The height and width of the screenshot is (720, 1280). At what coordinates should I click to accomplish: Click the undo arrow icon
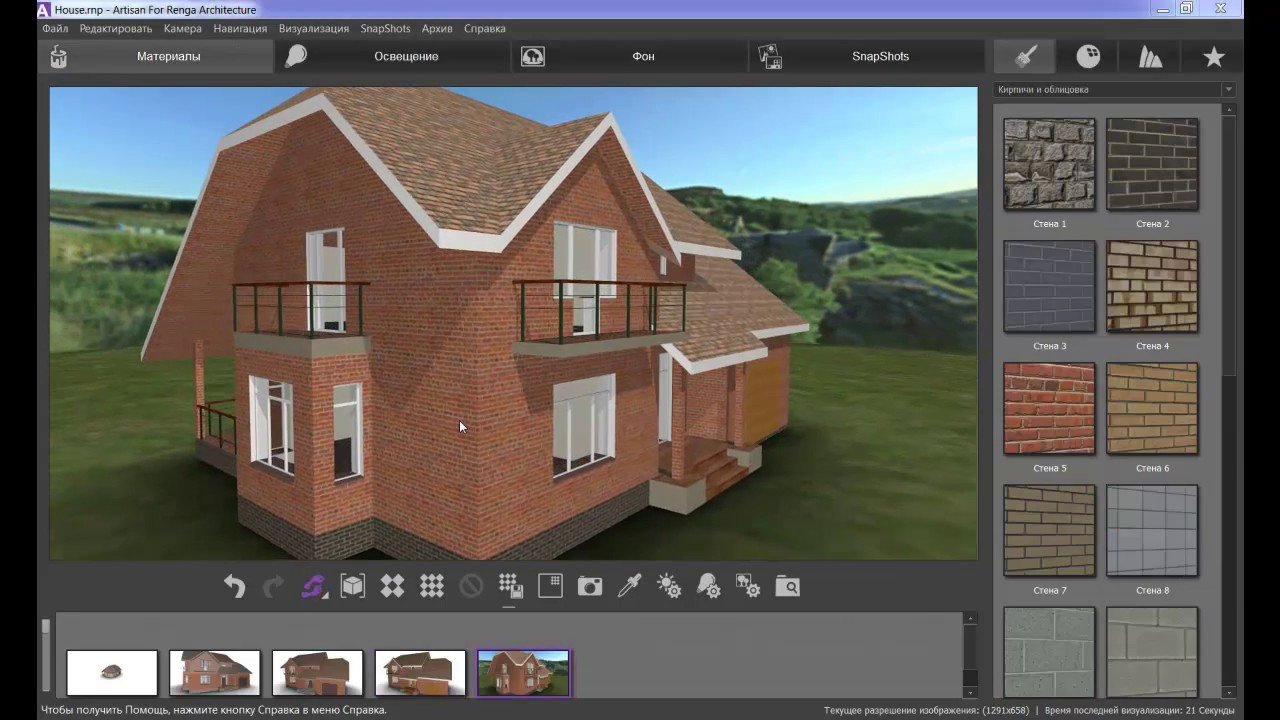(x=234, y=586)
